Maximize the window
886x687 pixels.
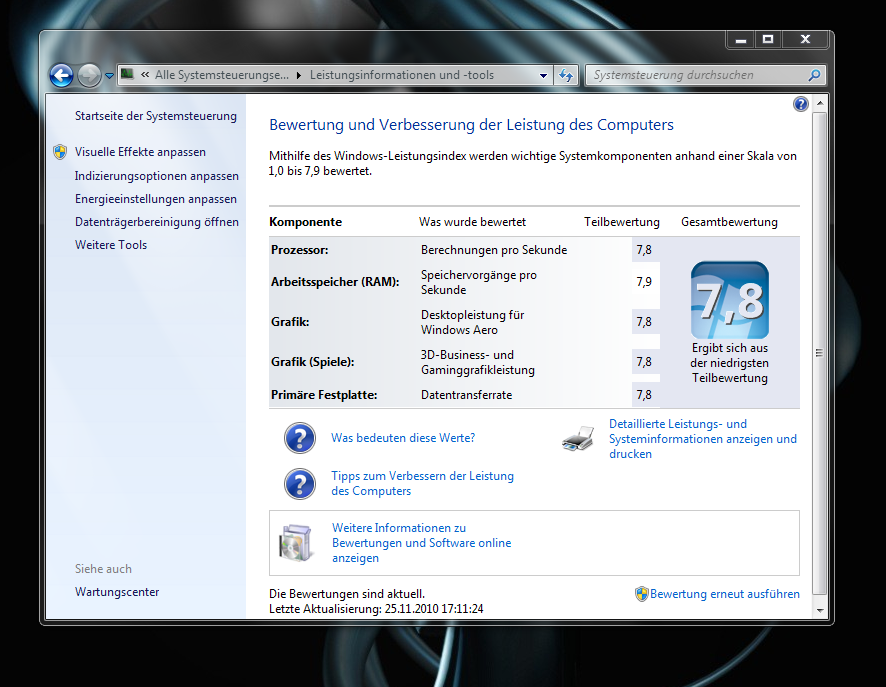[768, 40]
